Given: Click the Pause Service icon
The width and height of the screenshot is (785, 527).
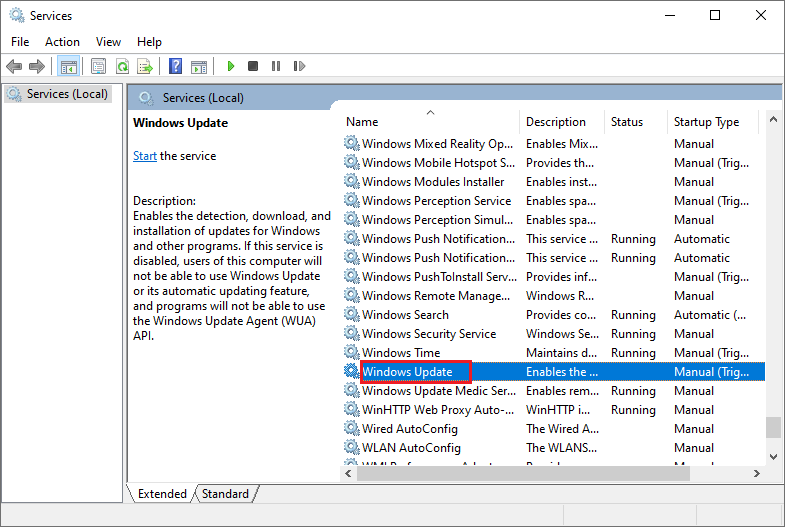Looking at the screenshot, I should 276,66.
